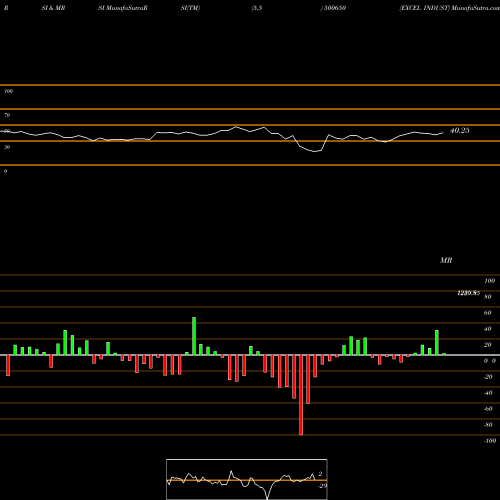The width and height of the screenshot is (500, 500).
Task: Click the (EXCEL INDUST) MunafaSutra.com title
Action: click(449, 8)
